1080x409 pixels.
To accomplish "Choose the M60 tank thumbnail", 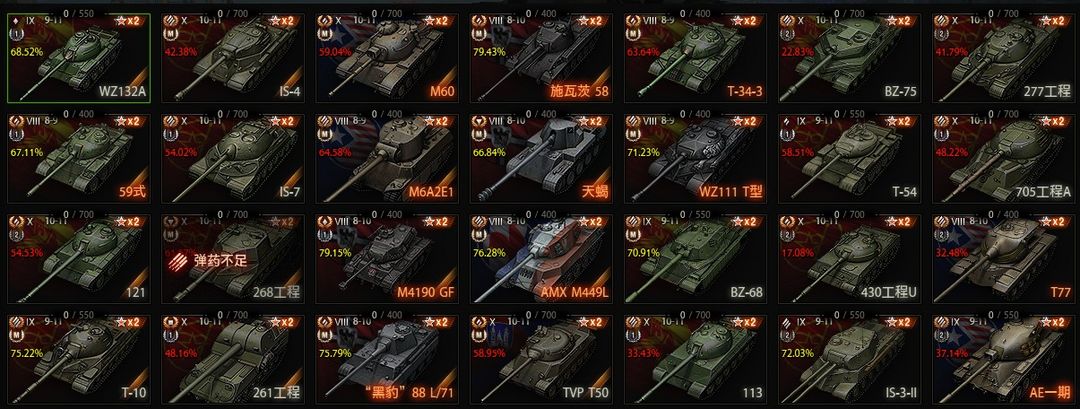I will click(387, 58).
